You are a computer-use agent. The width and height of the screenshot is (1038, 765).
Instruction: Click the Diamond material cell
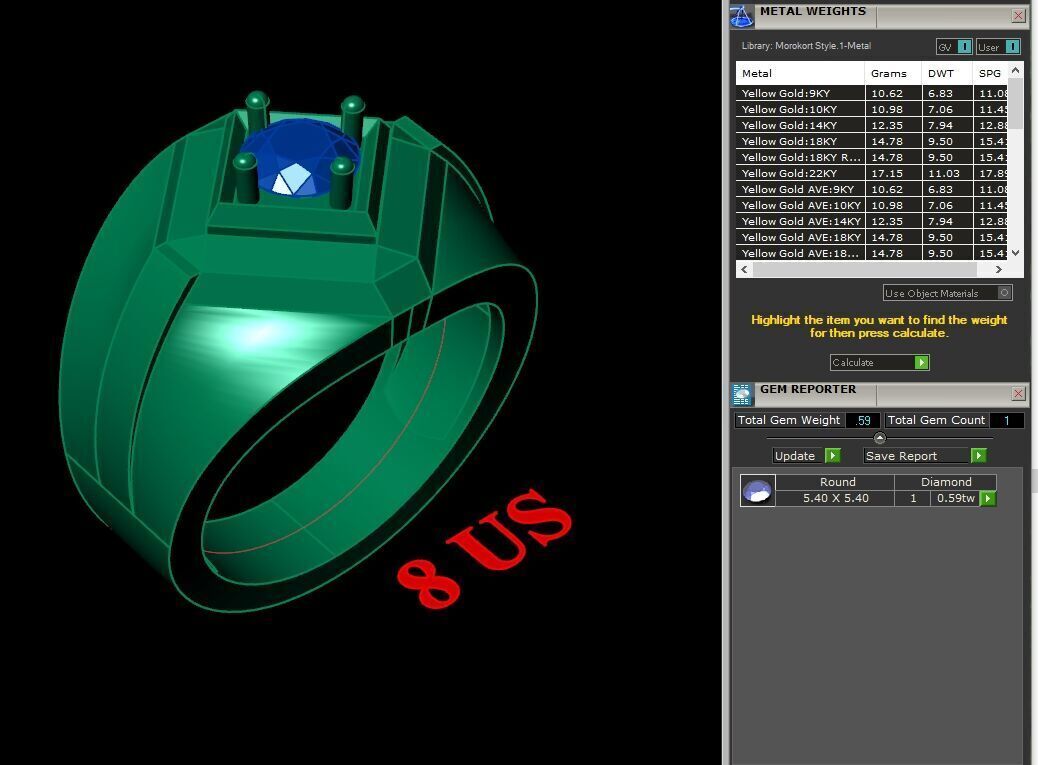pos(946,482)
